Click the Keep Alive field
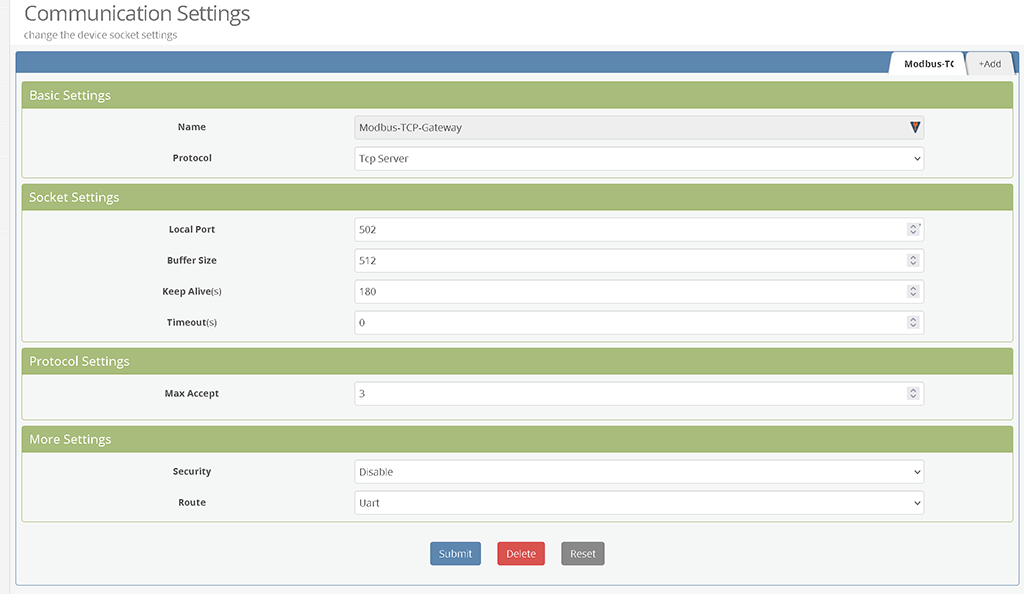The width and height of the screenshot is (1024, 594). 639,292
